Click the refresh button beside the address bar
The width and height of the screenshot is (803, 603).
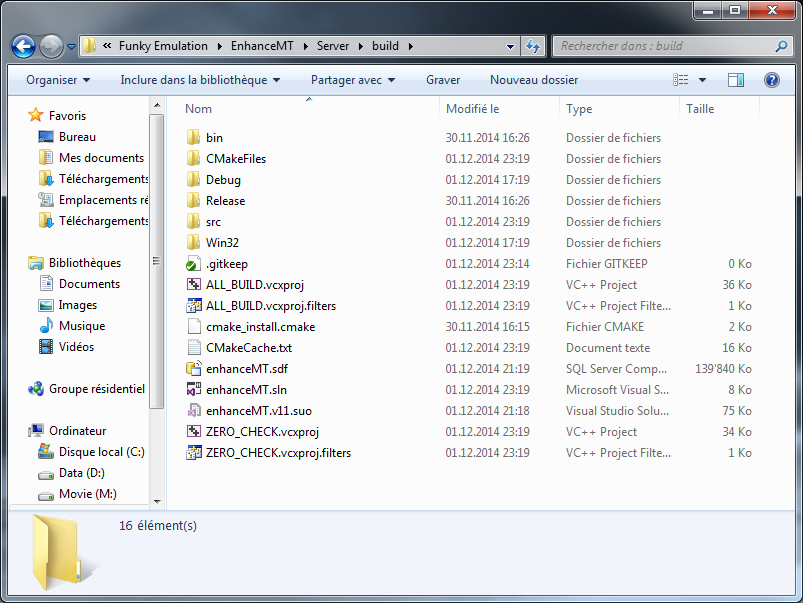(533, 46)
